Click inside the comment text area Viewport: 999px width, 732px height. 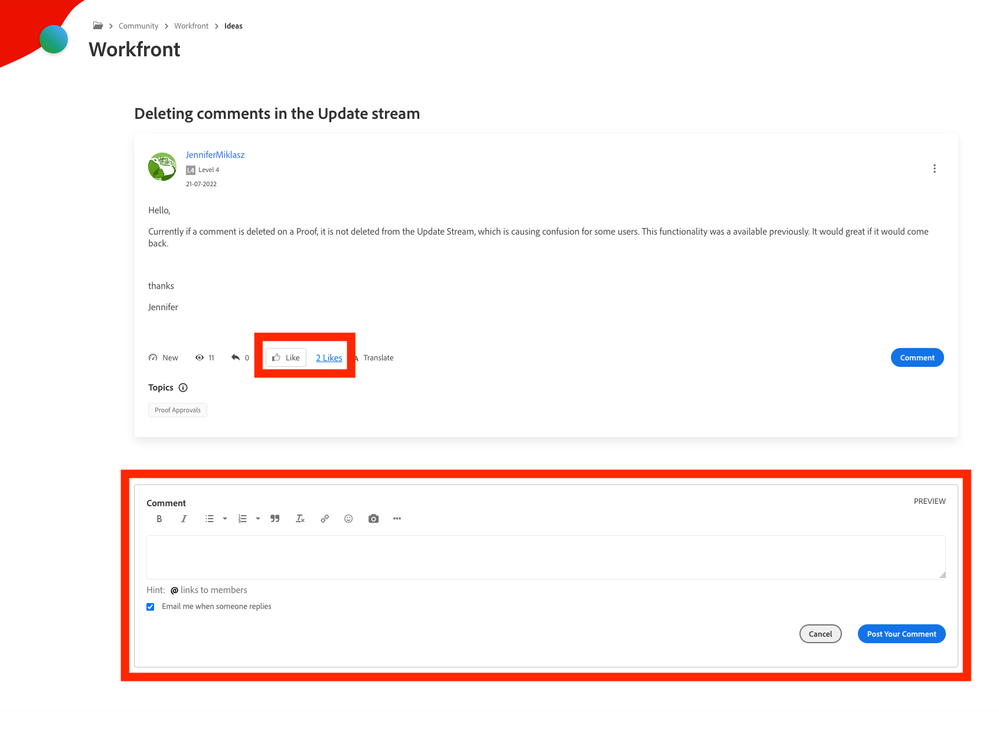click(545, 557)
